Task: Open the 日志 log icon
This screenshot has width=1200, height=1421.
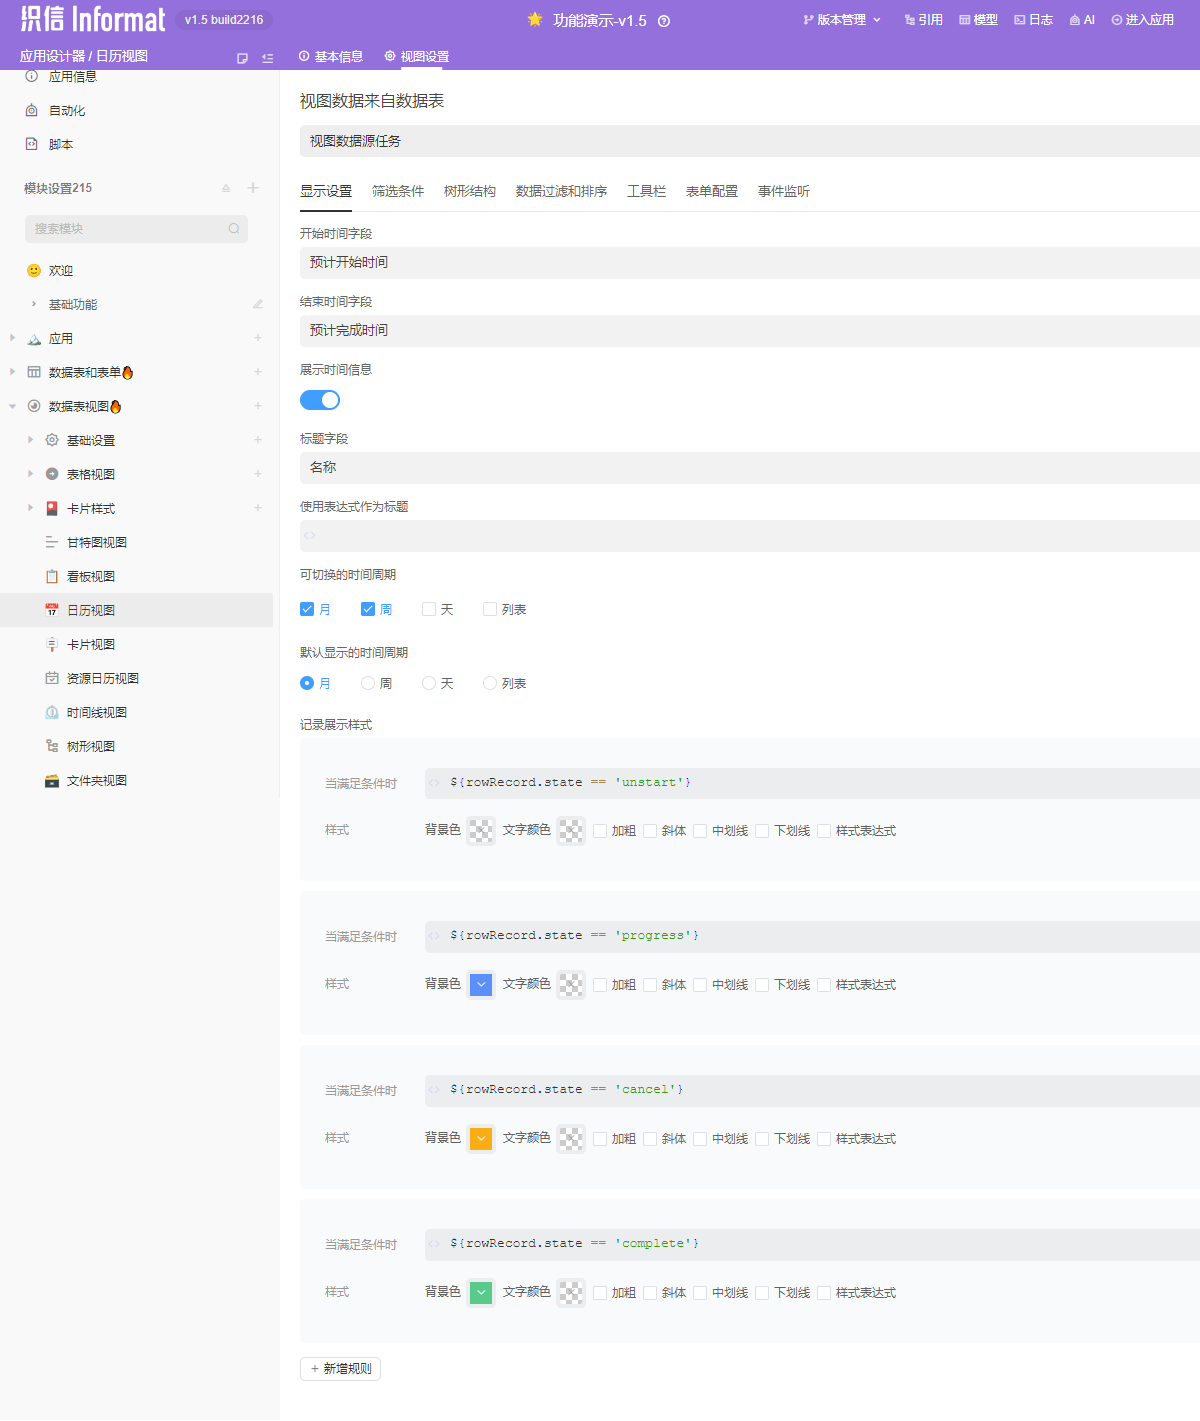Action: click(x=1020, y=20)
